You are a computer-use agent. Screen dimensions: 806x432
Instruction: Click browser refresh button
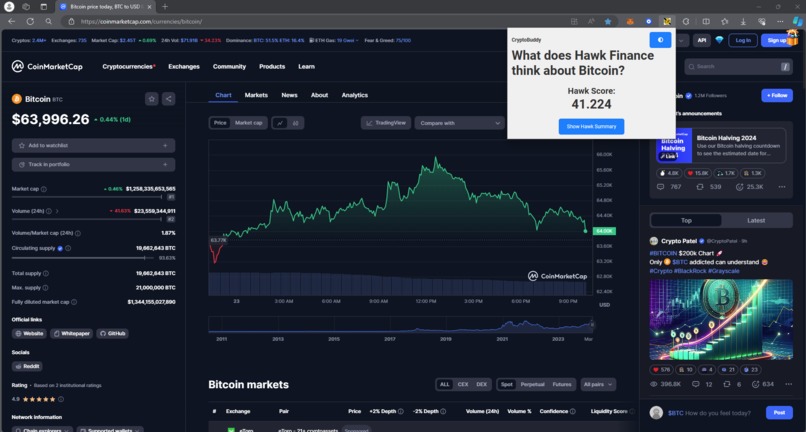[30, 21]
